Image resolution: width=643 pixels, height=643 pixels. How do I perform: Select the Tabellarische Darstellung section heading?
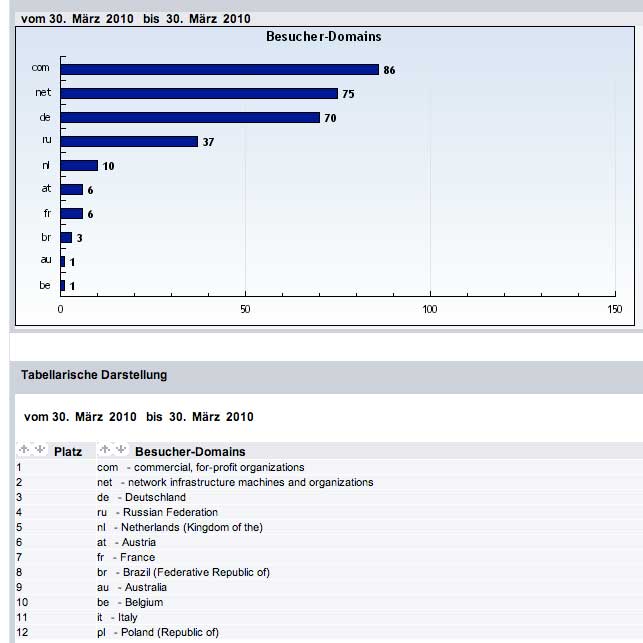click(x=94, y=375)
